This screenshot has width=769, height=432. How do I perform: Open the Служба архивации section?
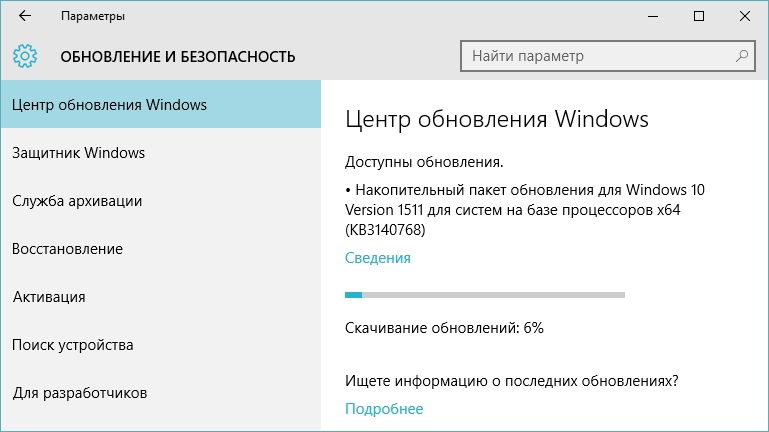pyautogui.click(x=161, y=201)
